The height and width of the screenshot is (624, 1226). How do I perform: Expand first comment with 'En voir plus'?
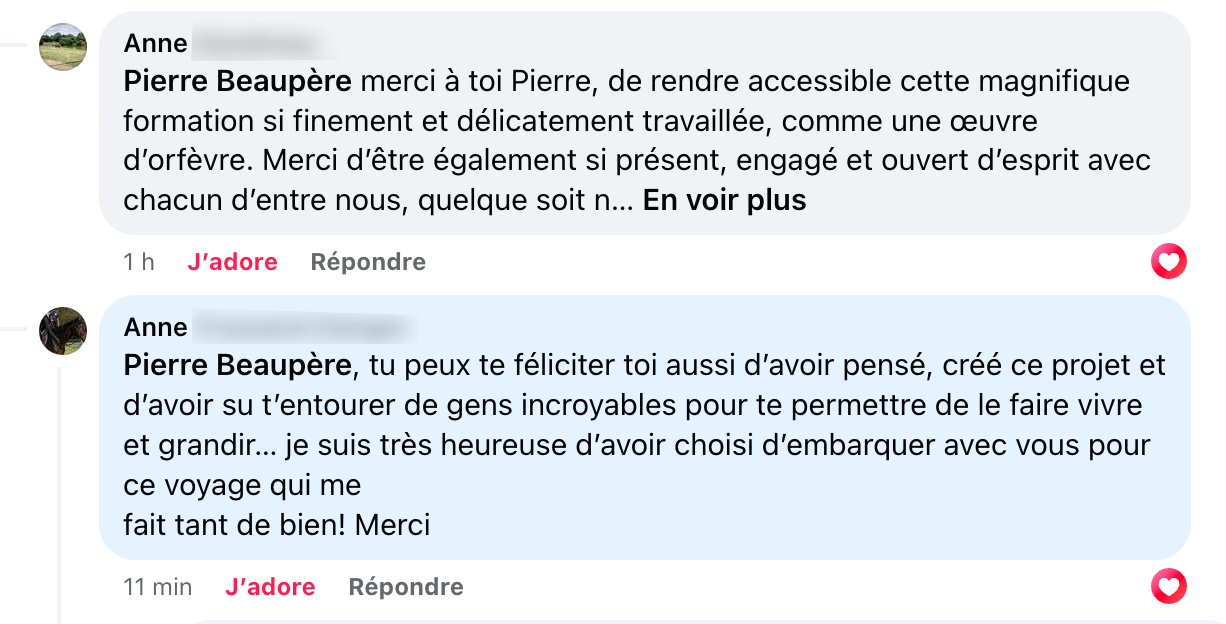[x=724, y=200]
